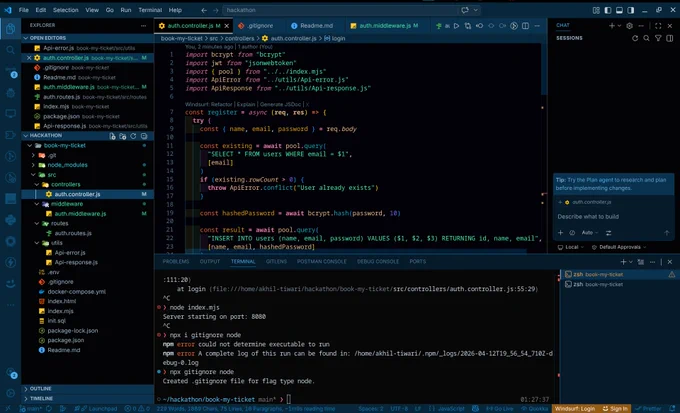Close auth.controller.js editor tab

point(226,26)
